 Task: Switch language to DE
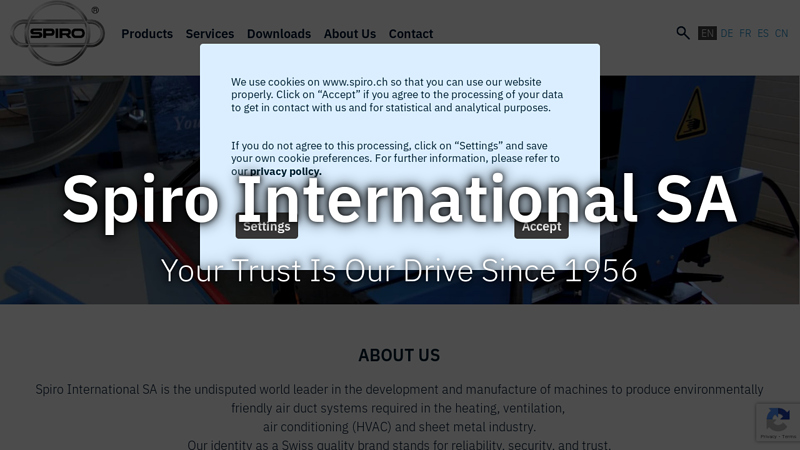(727, 33)
